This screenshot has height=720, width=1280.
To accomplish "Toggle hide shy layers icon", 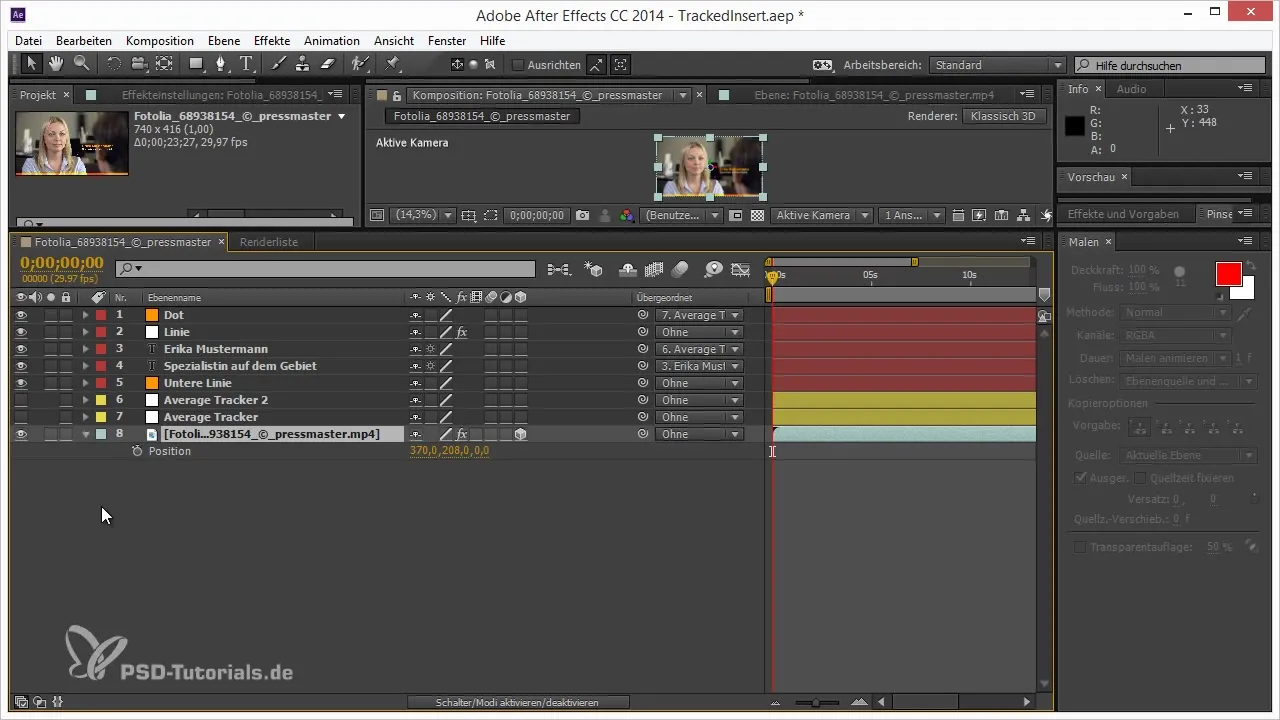I will pyautogui.click(x=628, y=269).
